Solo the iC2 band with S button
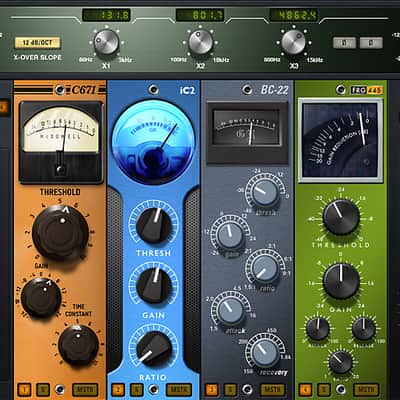The height and width of the screenshot is (400, 400). 136,390
